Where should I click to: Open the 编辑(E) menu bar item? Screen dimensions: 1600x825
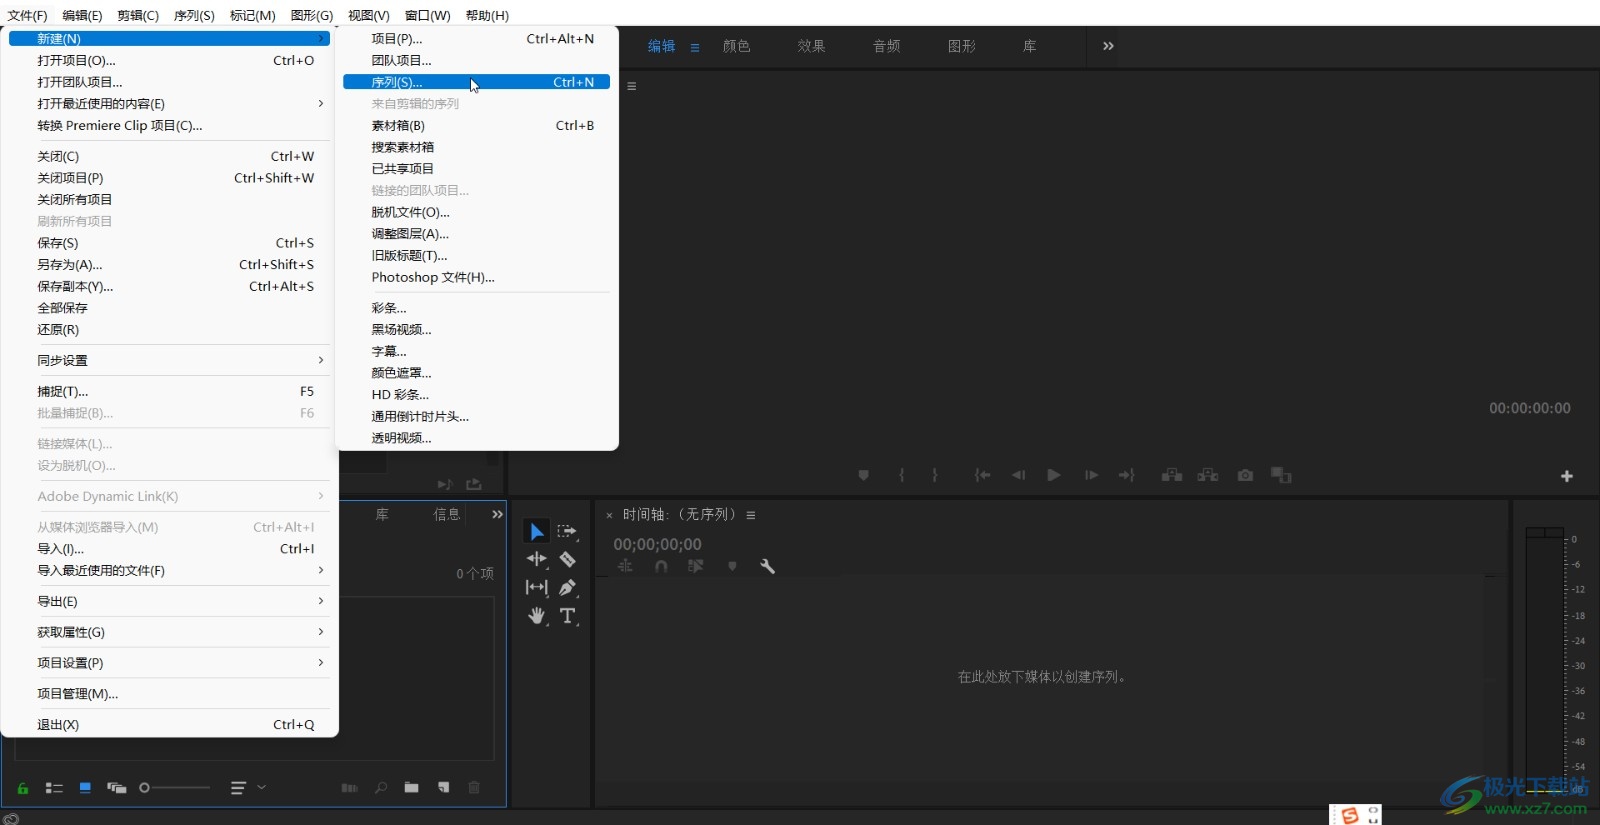point(82,15)
